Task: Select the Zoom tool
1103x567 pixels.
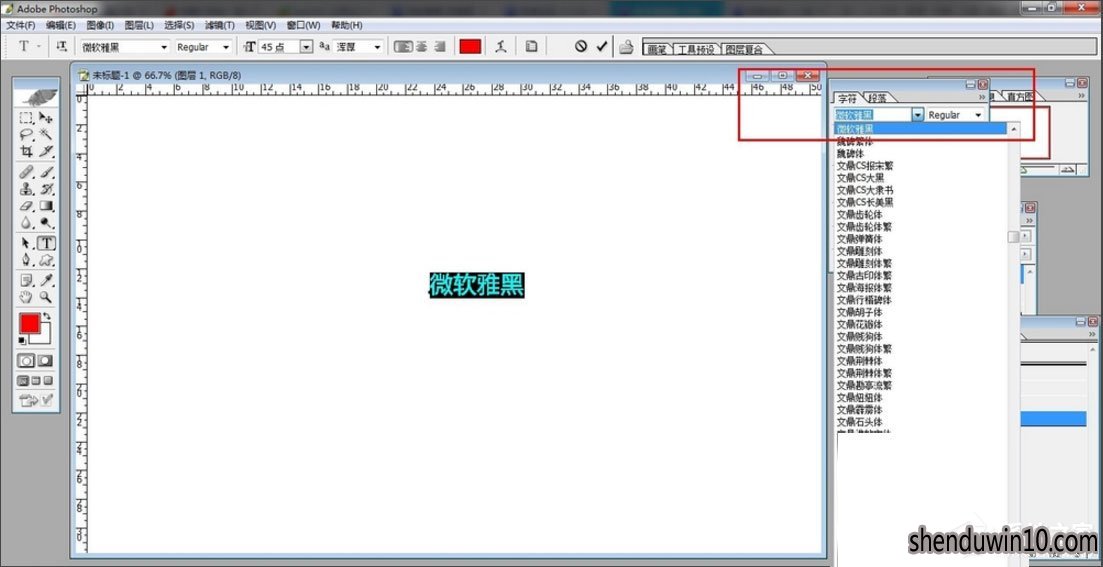Action: click(x=46, y=297)
